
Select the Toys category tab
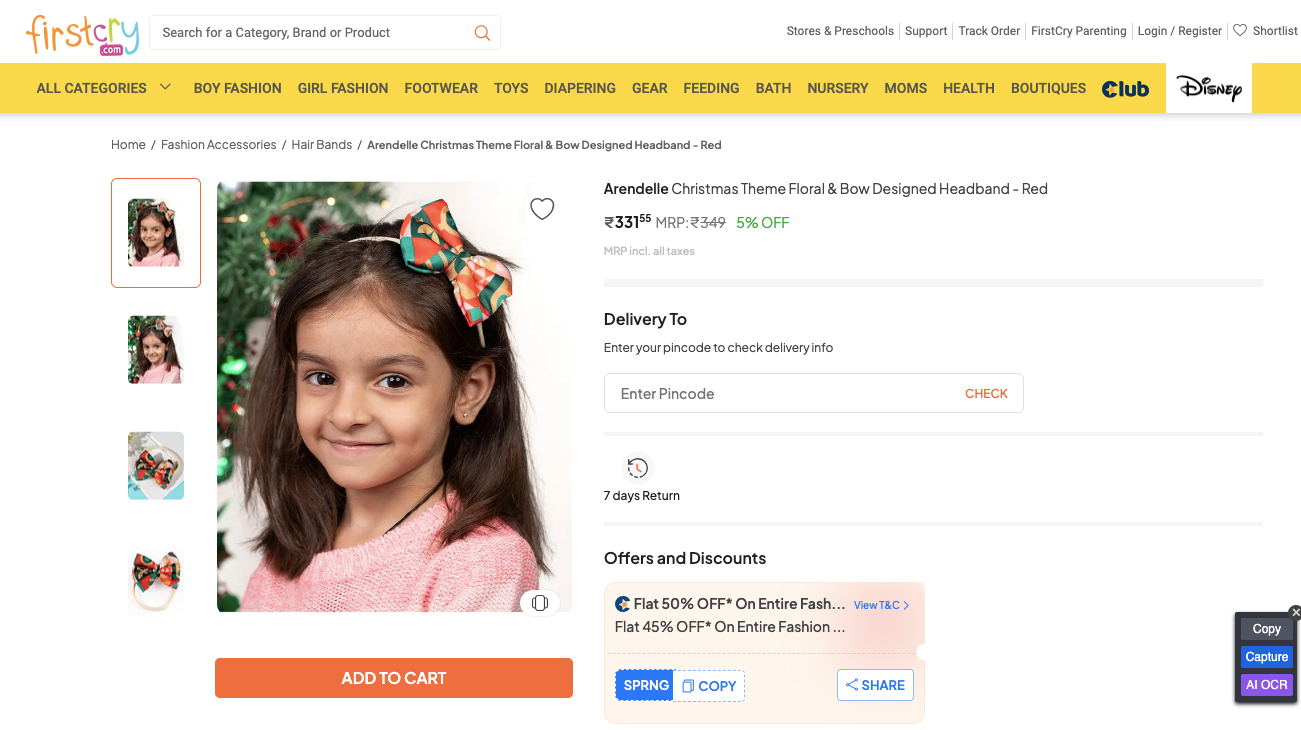pos(511,88)
